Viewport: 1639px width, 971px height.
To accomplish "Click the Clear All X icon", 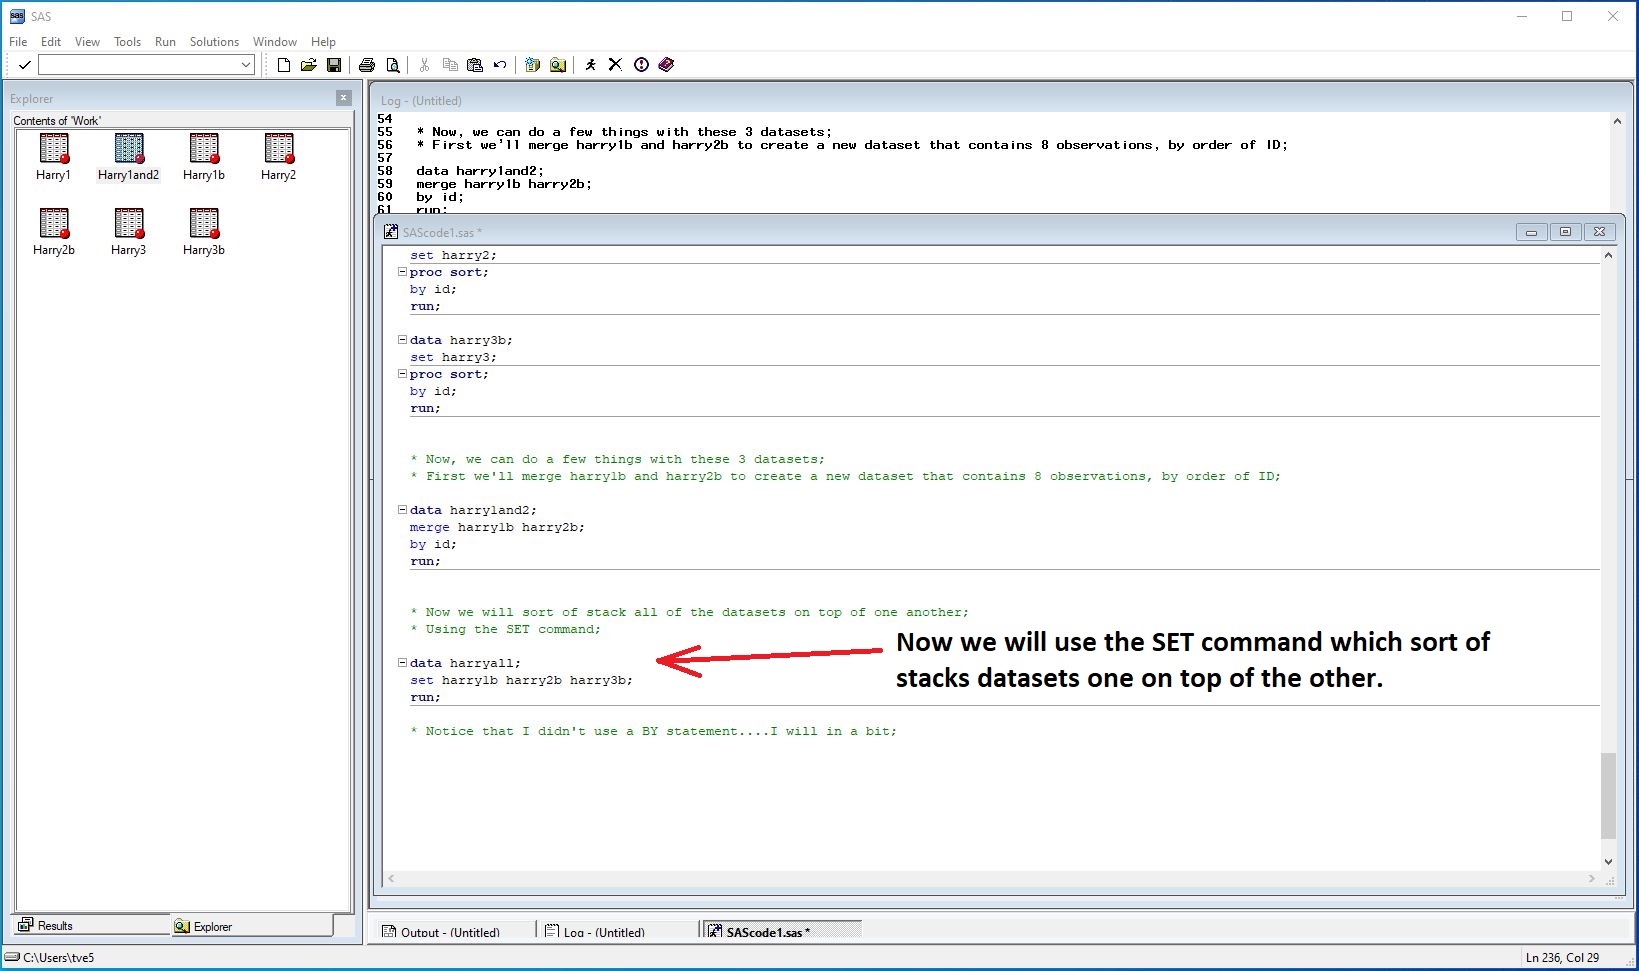I will pos(615,65).
